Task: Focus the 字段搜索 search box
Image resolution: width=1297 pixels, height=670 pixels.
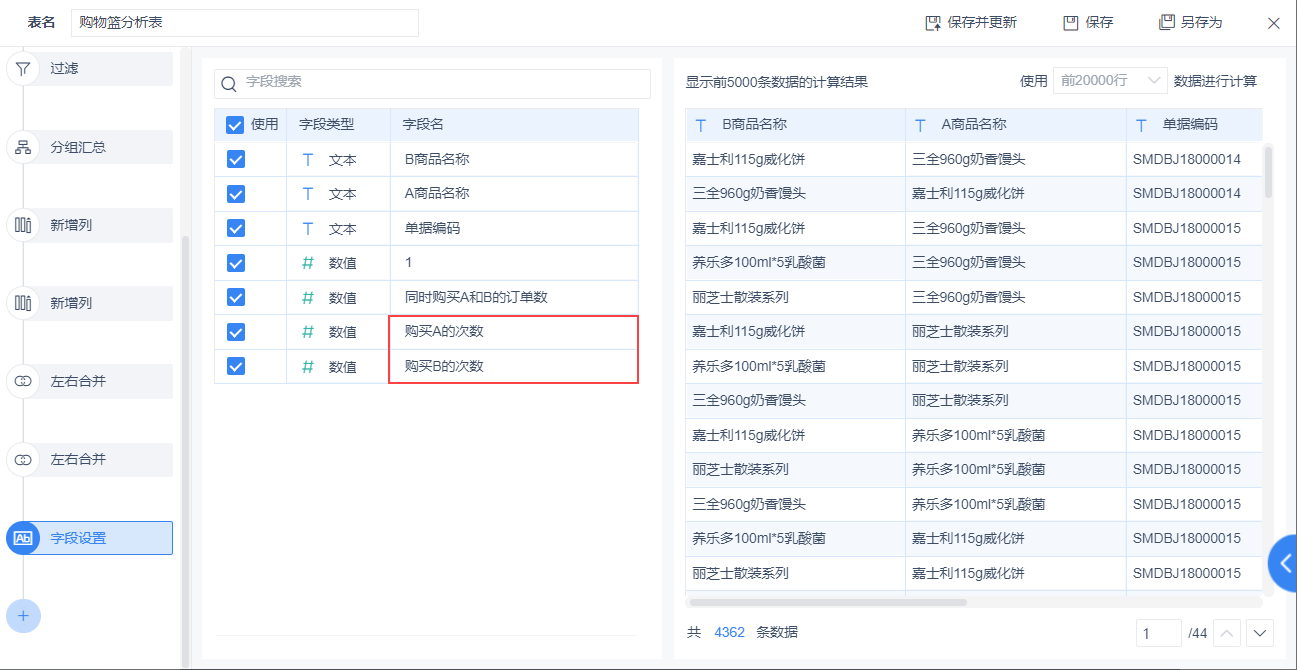Action: [432, 83]
